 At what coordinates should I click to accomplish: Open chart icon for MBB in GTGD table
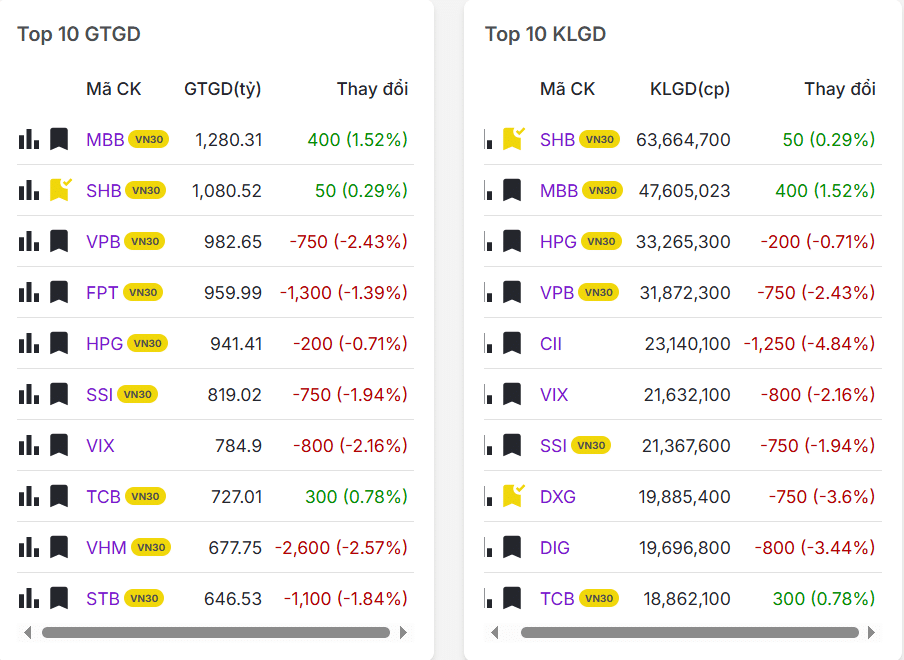tap(29, 139)
